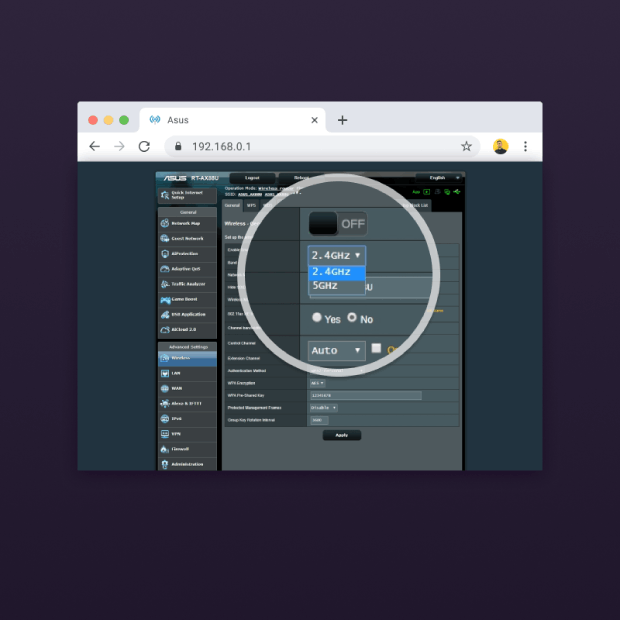Open Network Map in the sidebar
The image size is (620, 620).
coord(187,223)
